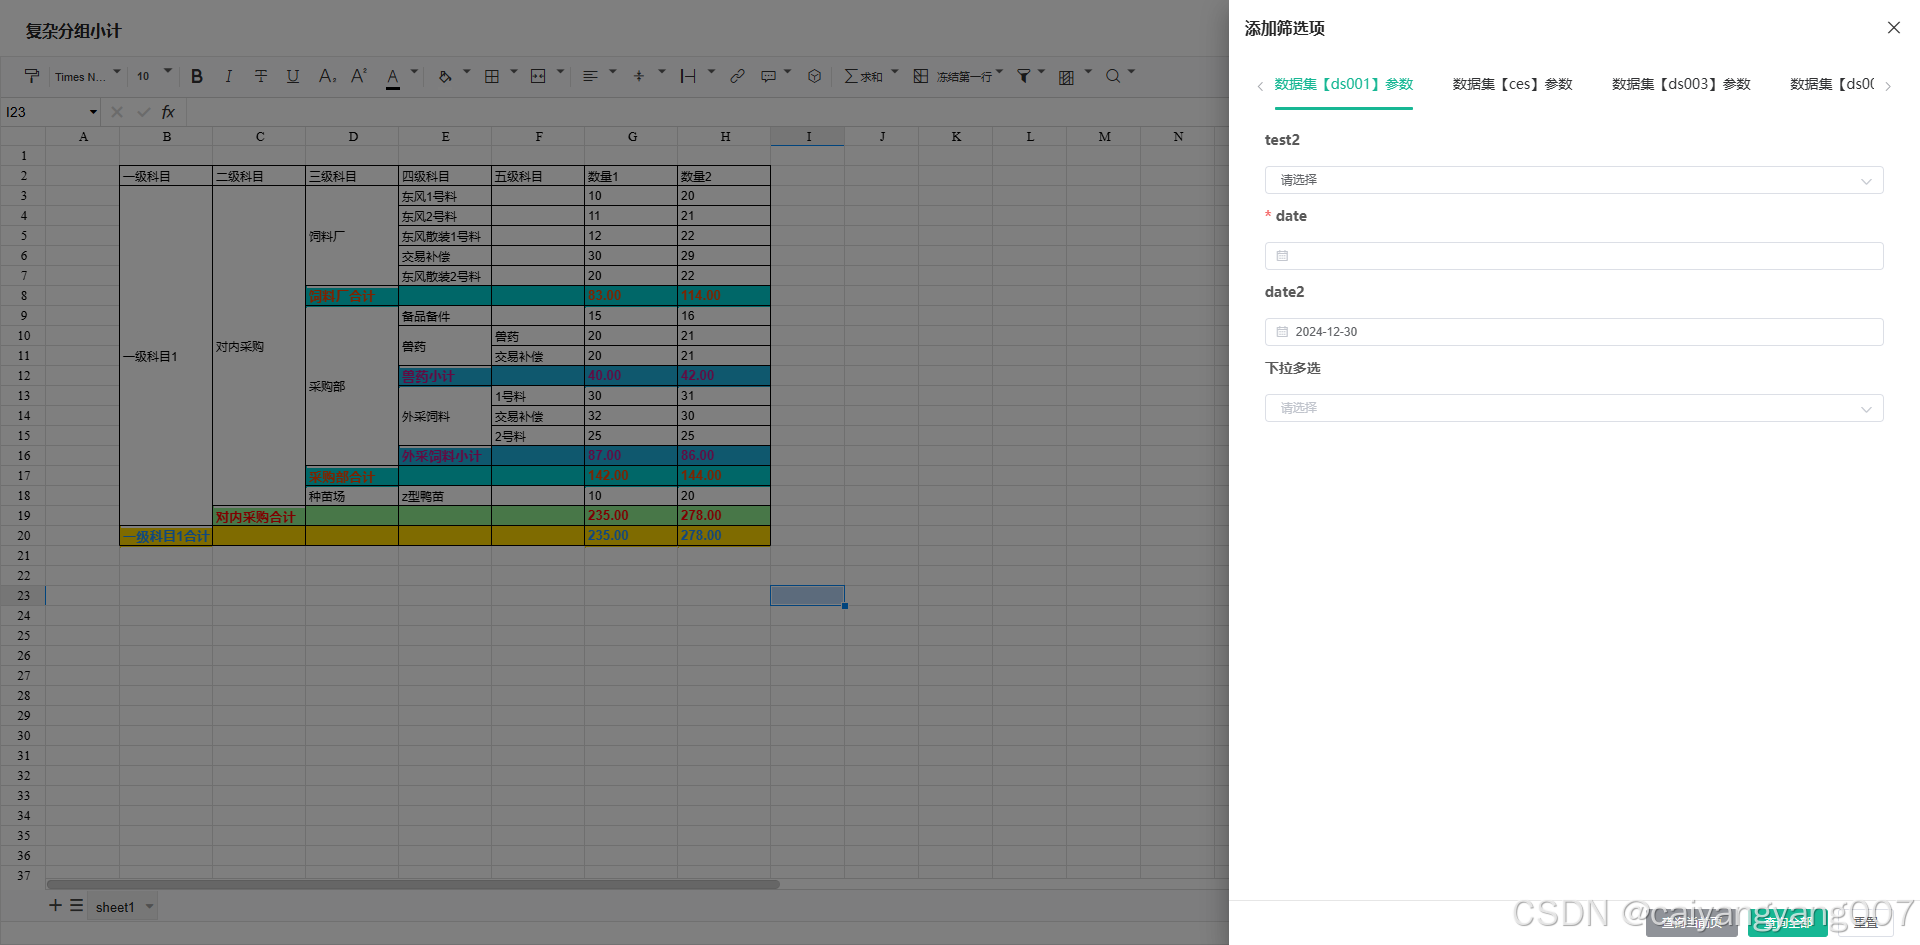Click the fill color bucket icon
This screenshot has height=945, width=1920.
(x=445, y=76)
